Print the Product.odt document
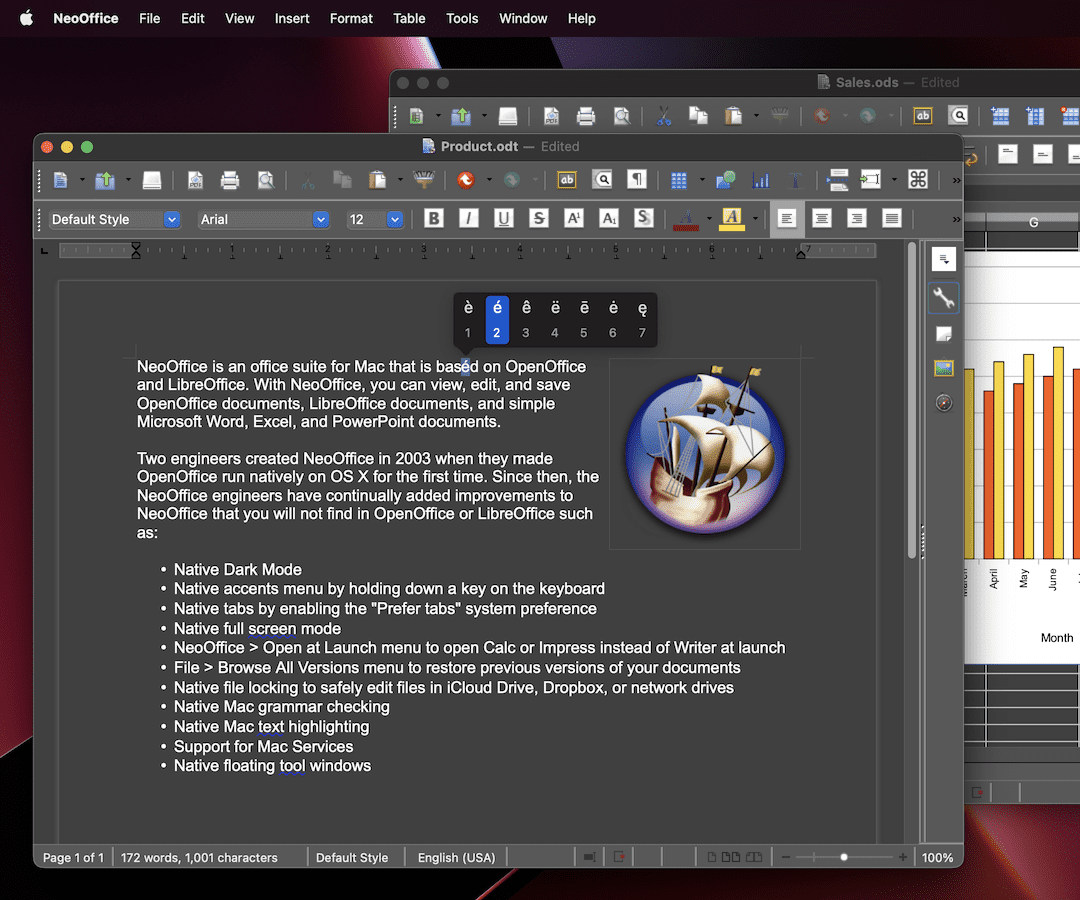 (230, 180)
